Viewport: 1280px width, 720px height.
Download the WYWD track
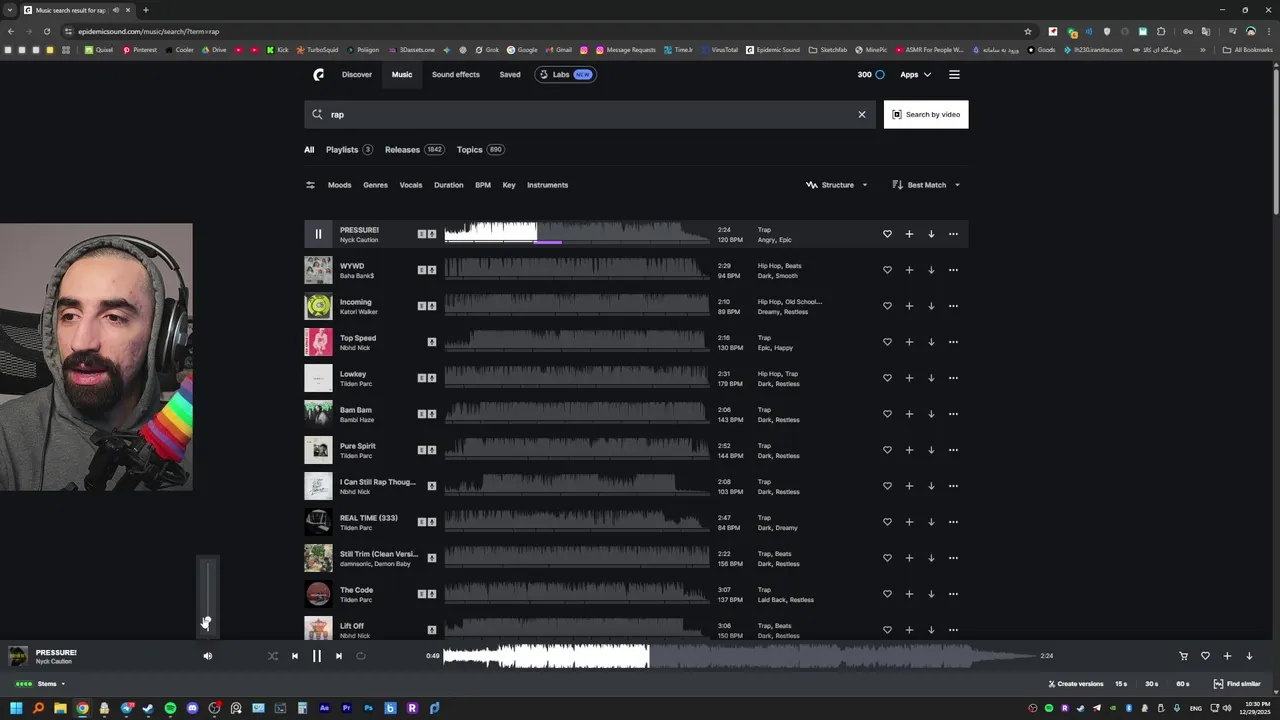pyautogui.click(x=931, y=270)
